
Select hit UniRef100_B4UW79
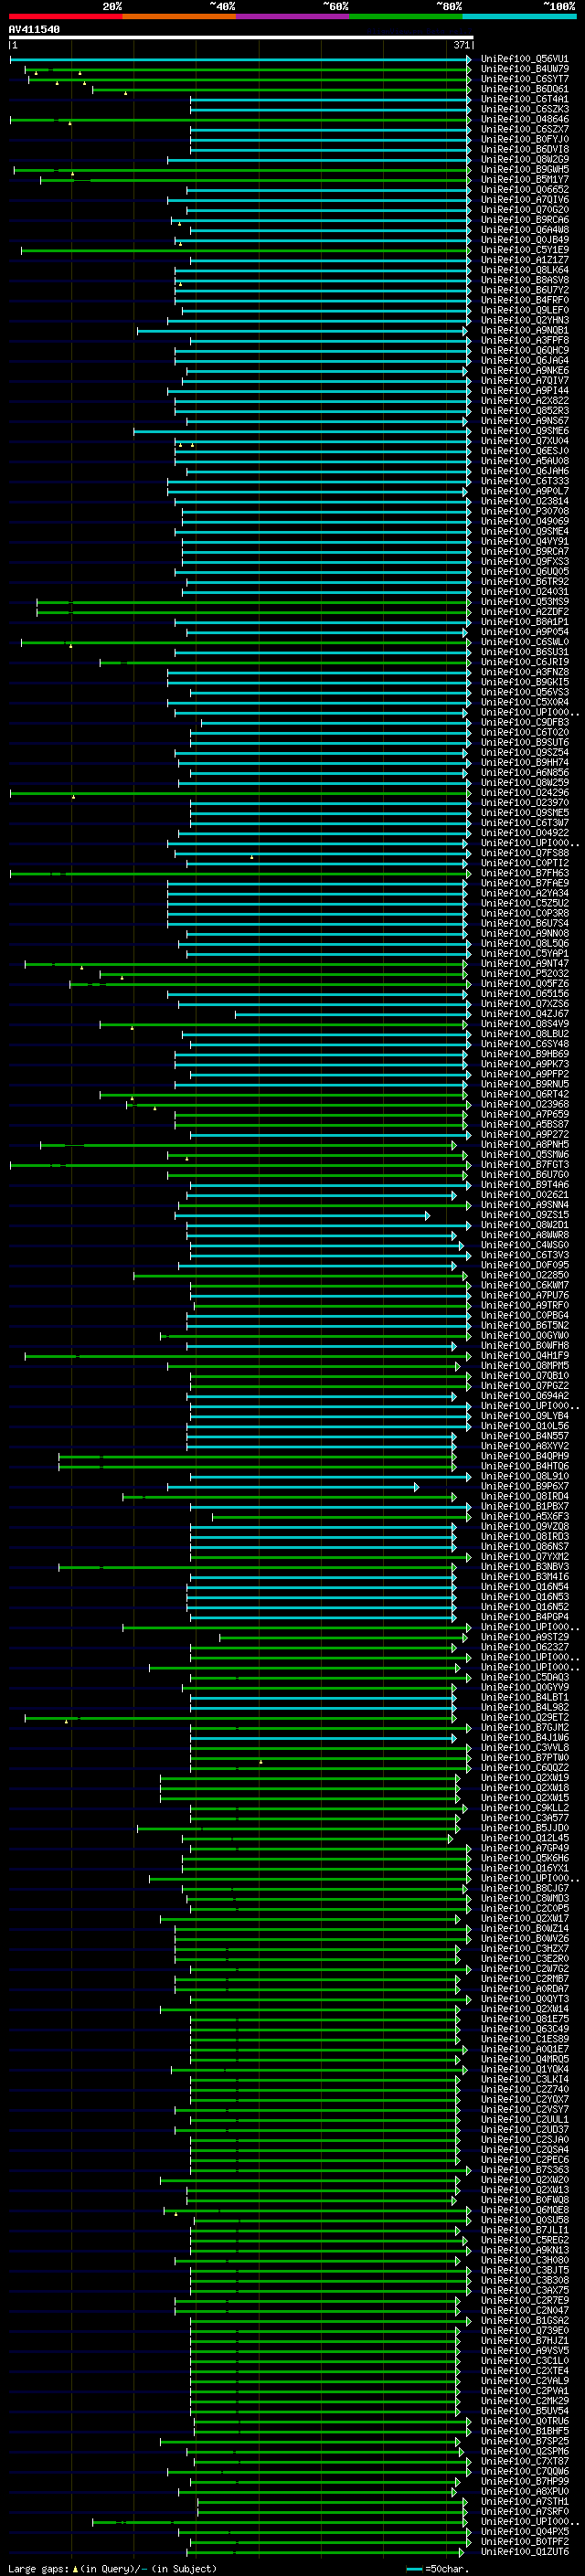click(x=525, y=70)
